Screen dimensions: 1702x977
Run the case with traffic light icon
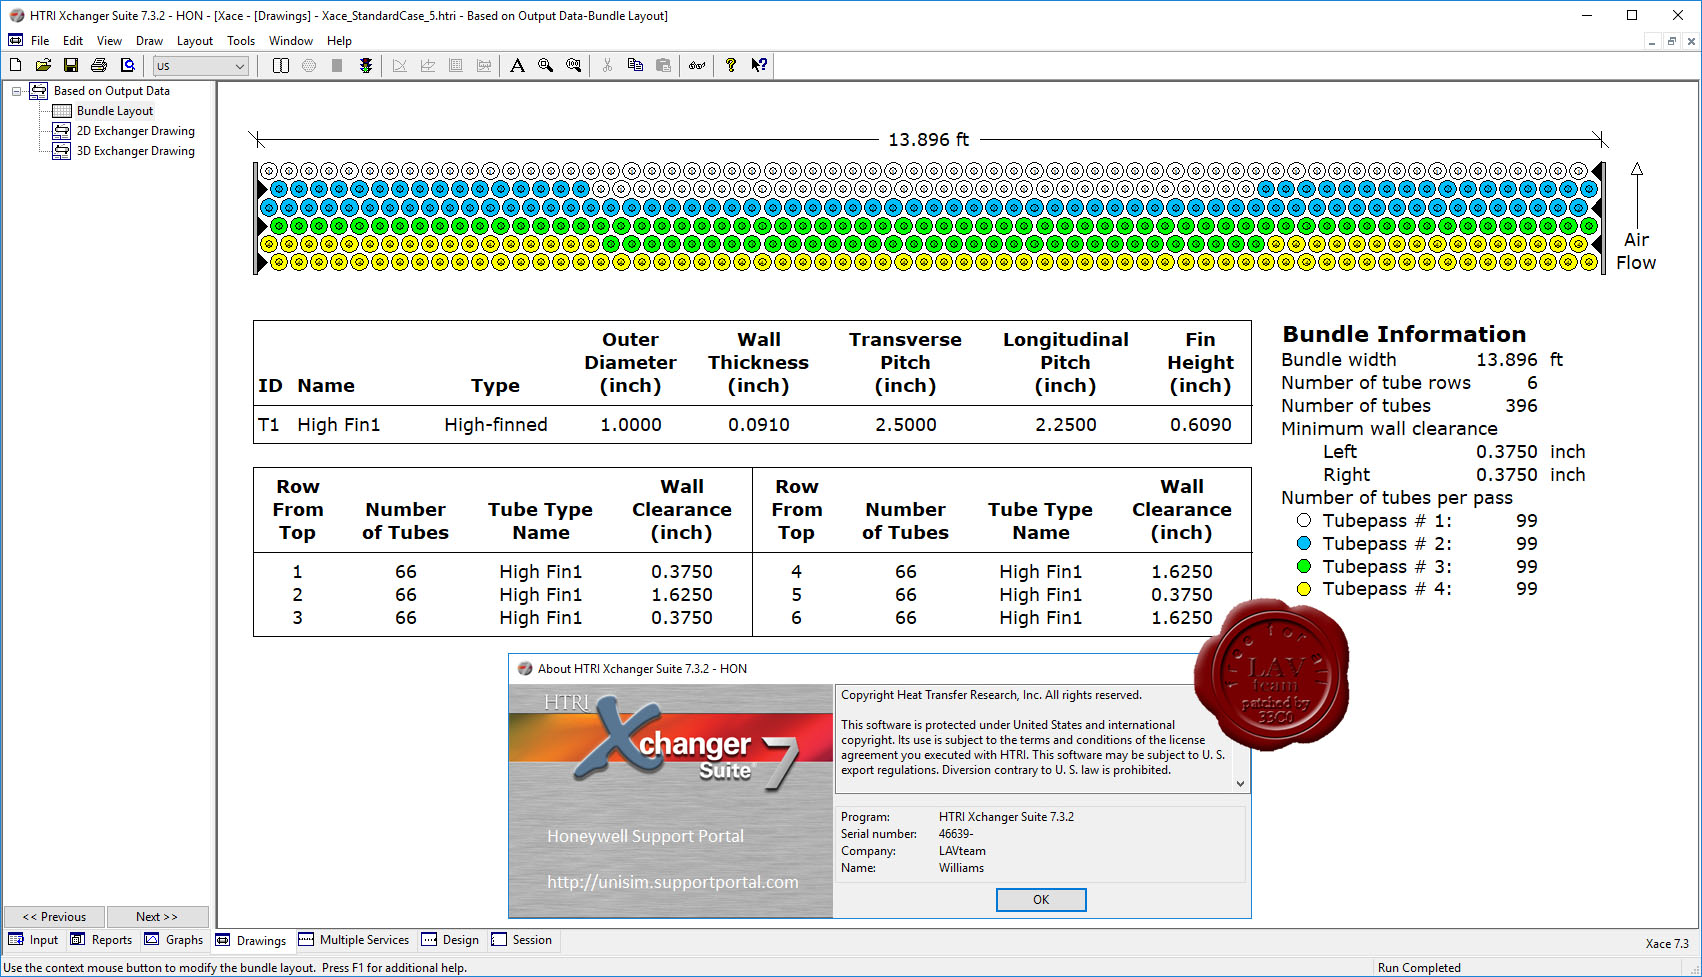click(x=366, y=65)
